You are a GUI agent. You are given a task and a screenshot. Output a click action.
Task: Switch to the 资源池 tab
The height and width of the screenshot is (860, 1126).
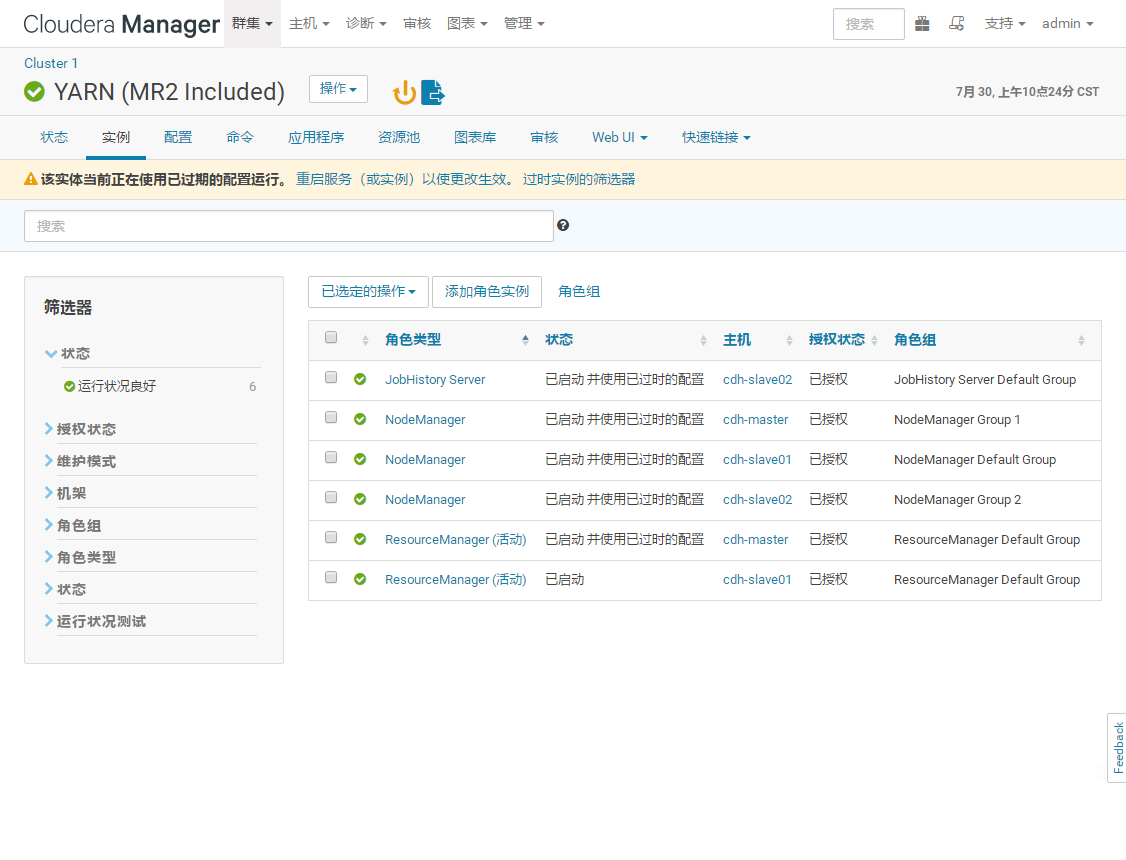[x=399, y=137]
